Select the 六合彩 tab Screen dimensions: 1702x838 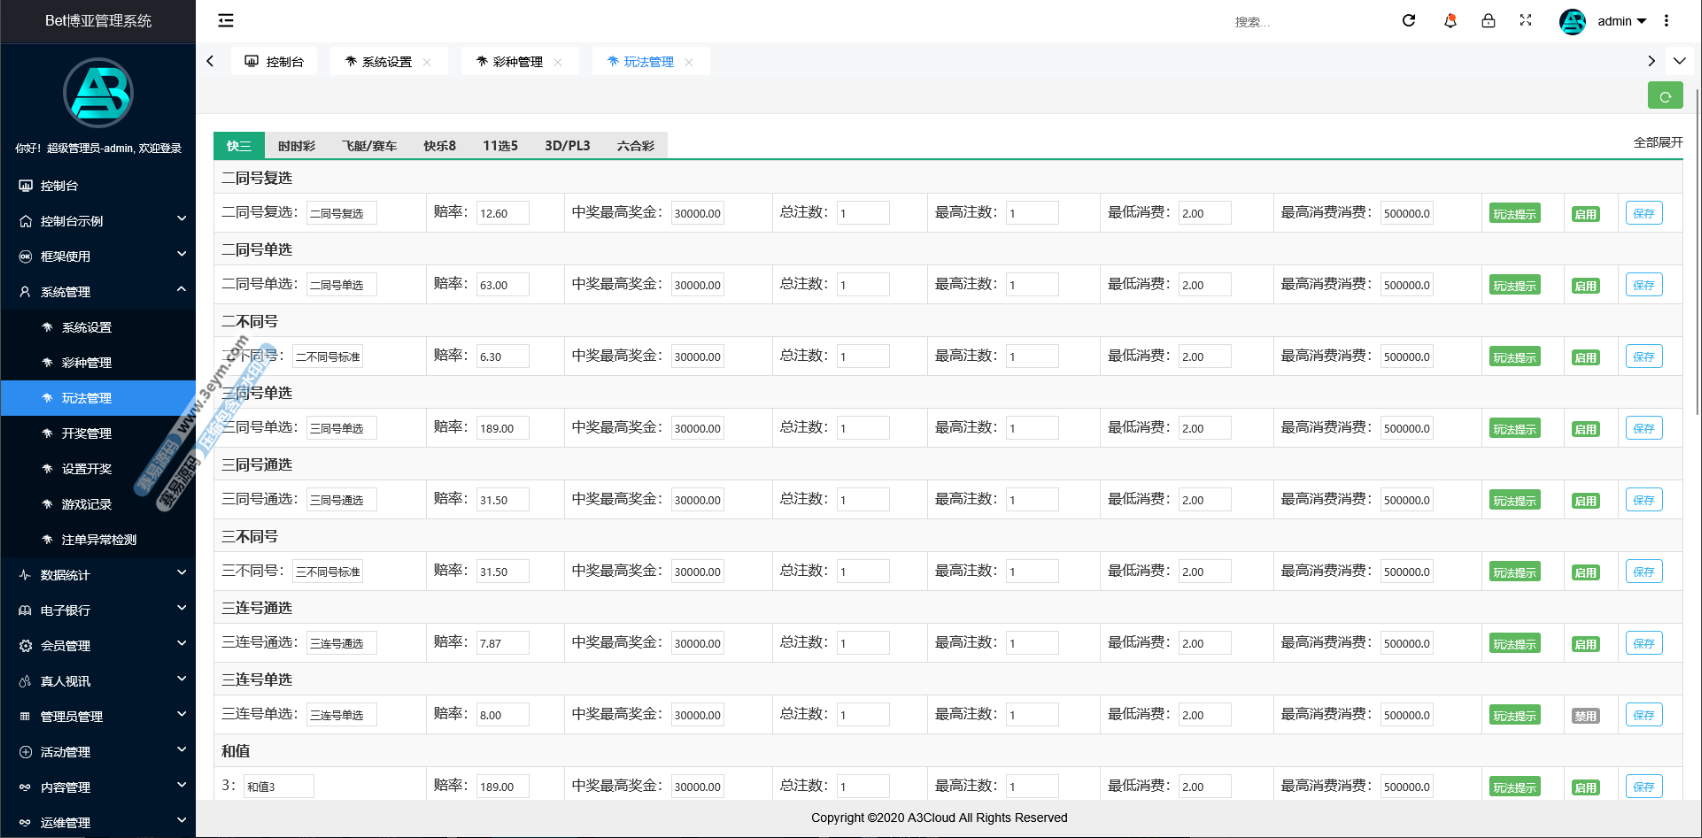tap(635, 146)
